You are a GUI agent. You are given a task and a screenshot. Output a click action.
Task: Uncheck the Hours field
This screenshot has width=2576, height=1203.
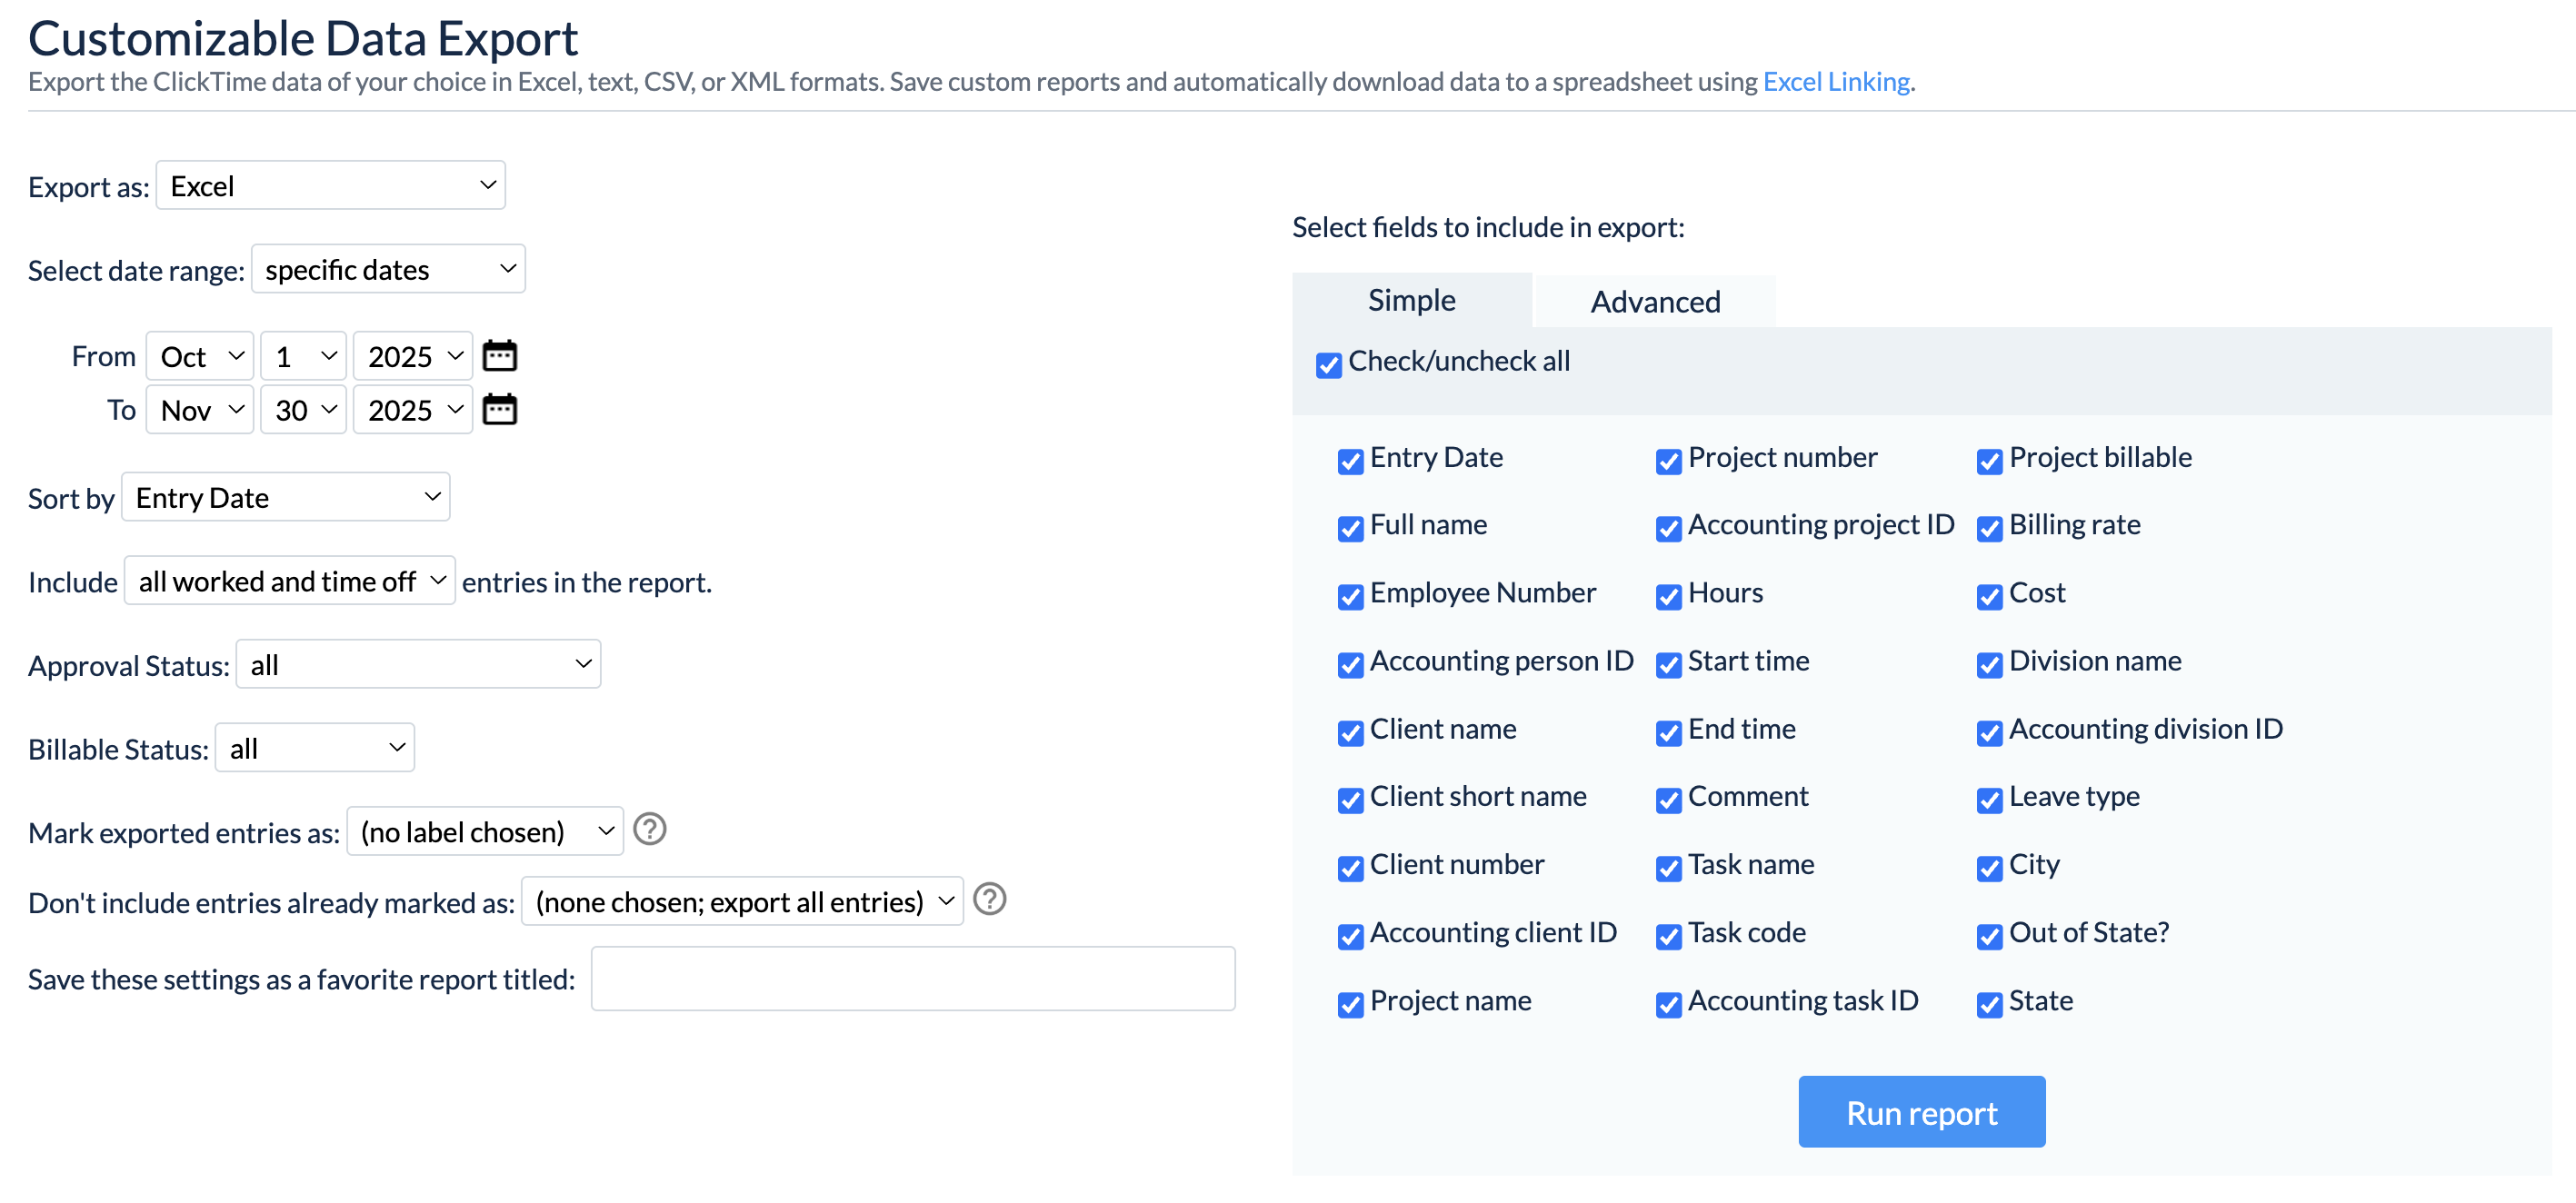1669,597
